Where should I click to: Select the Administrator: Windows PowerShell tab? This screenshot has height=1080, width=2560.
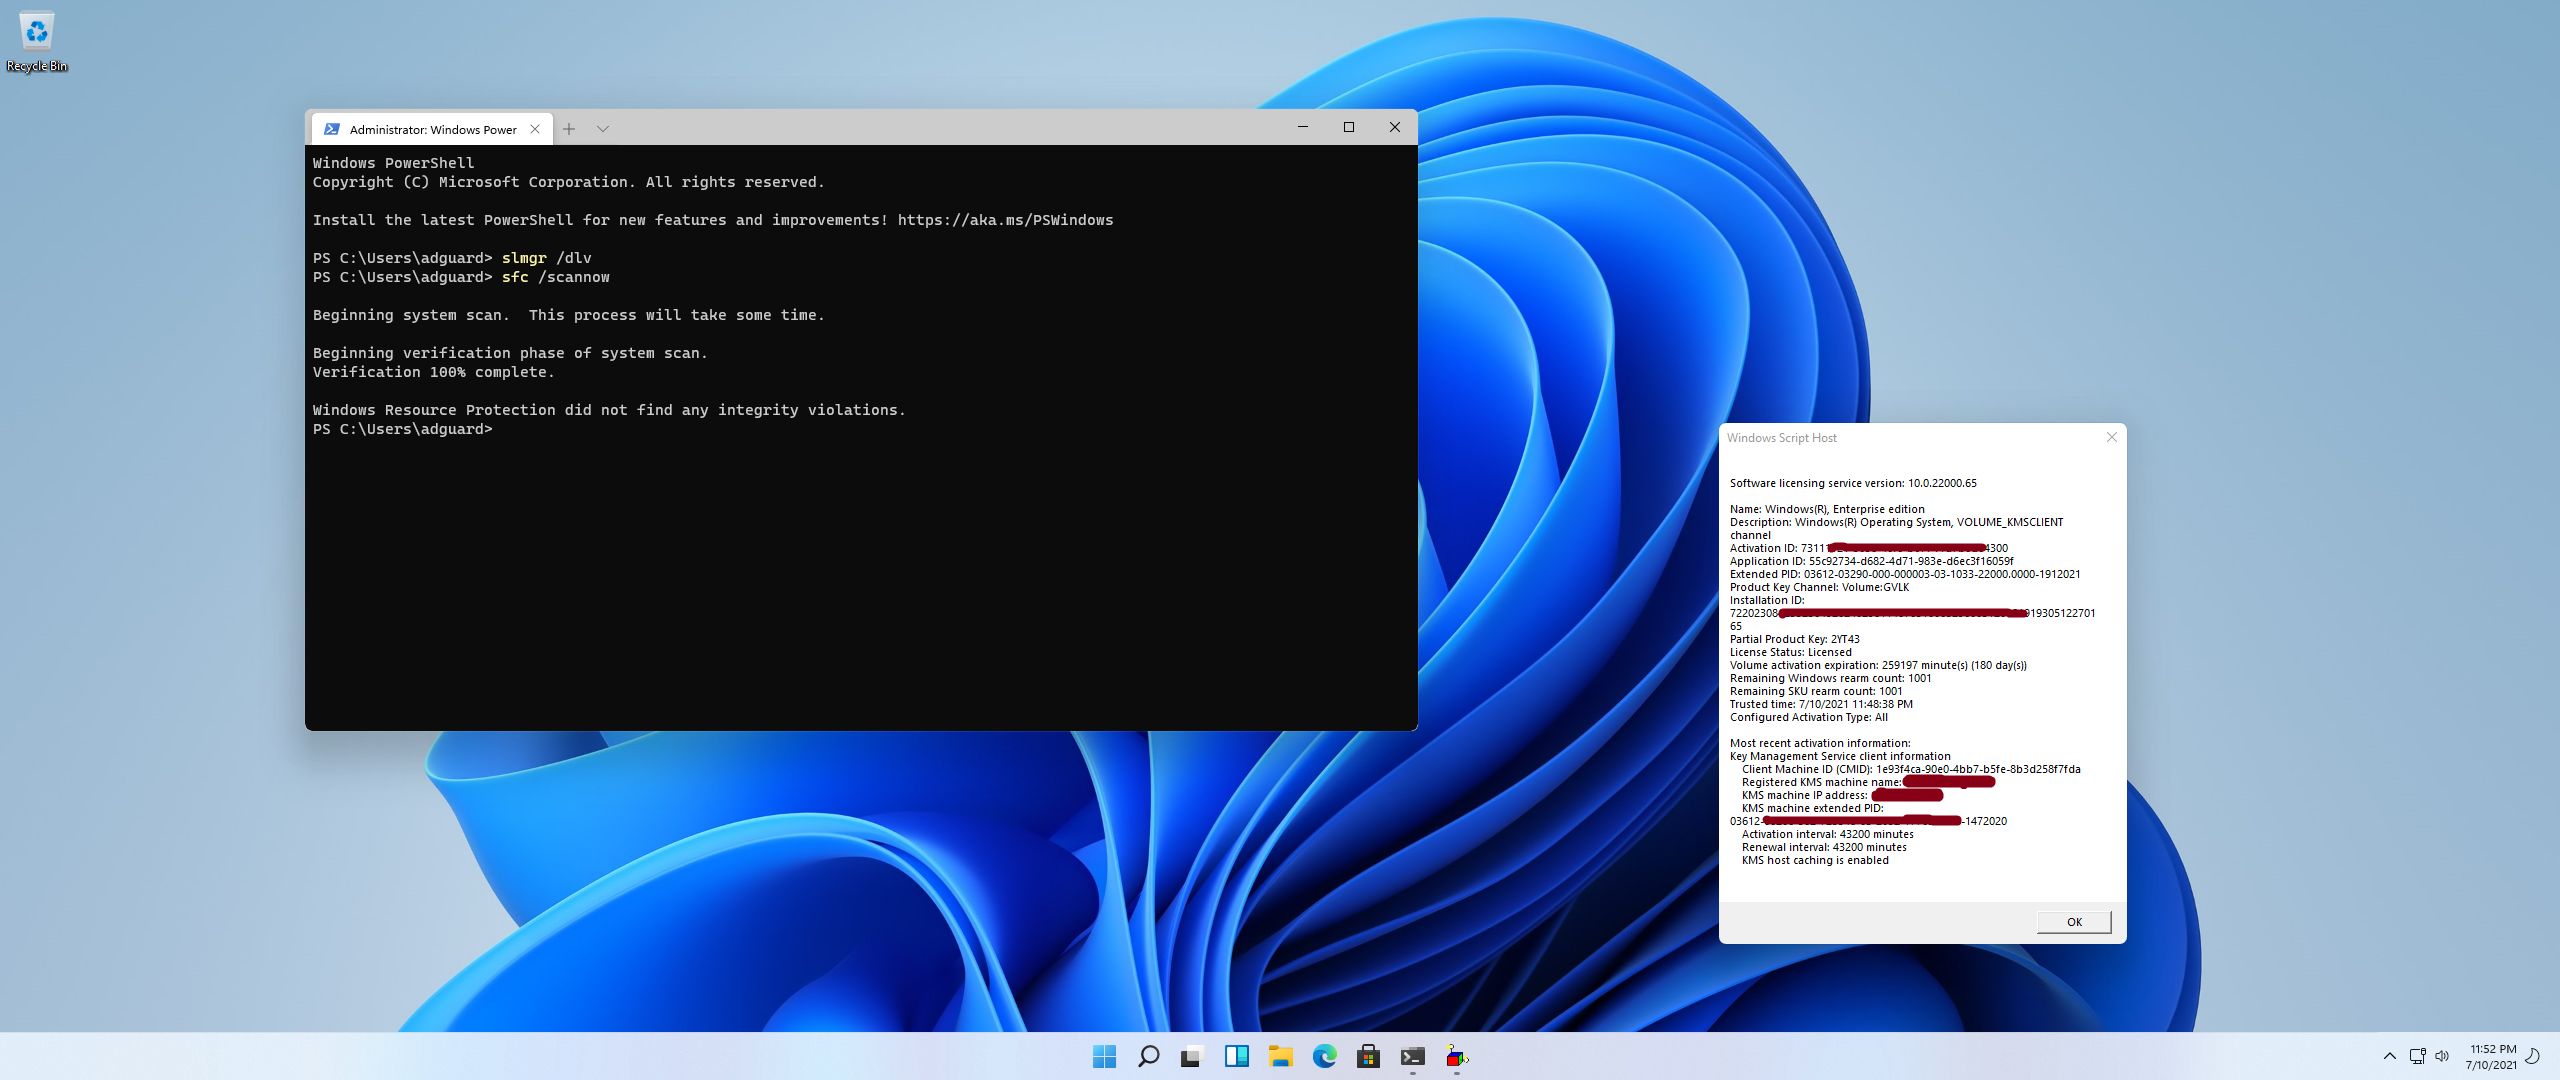[432, 129]
